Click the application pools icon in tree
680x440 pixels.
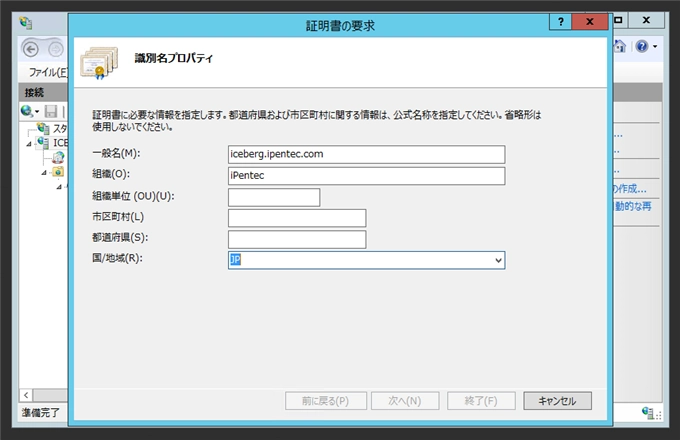click(x=59, y=157)
